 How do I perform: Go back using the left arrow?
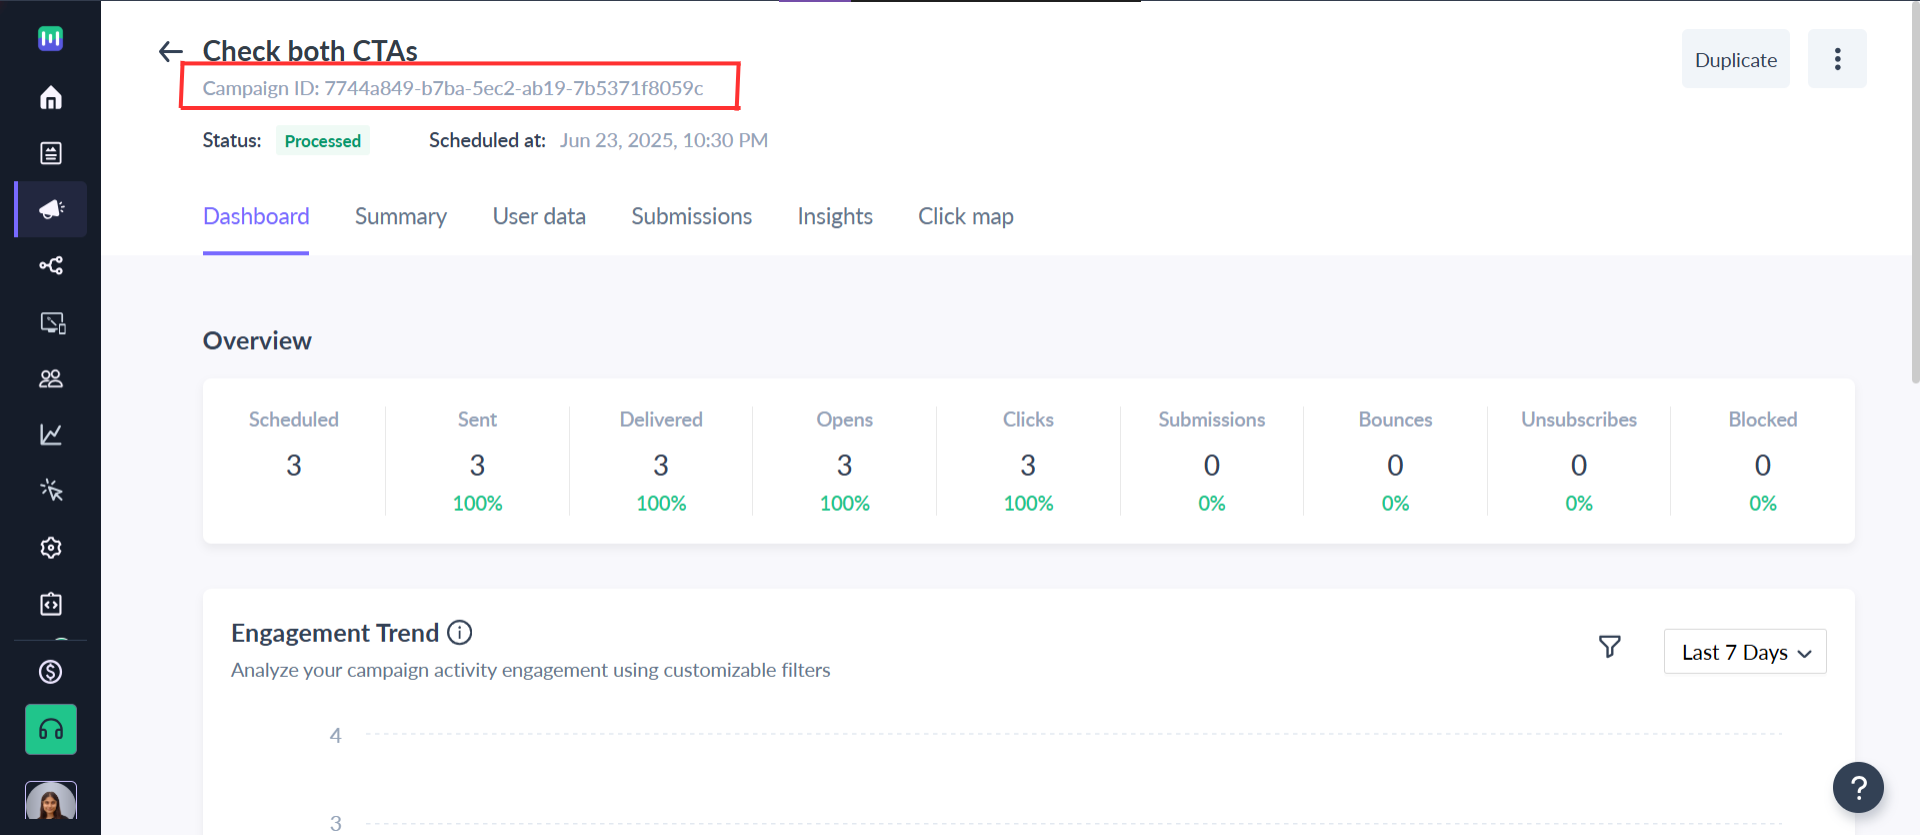click(171, 51)
